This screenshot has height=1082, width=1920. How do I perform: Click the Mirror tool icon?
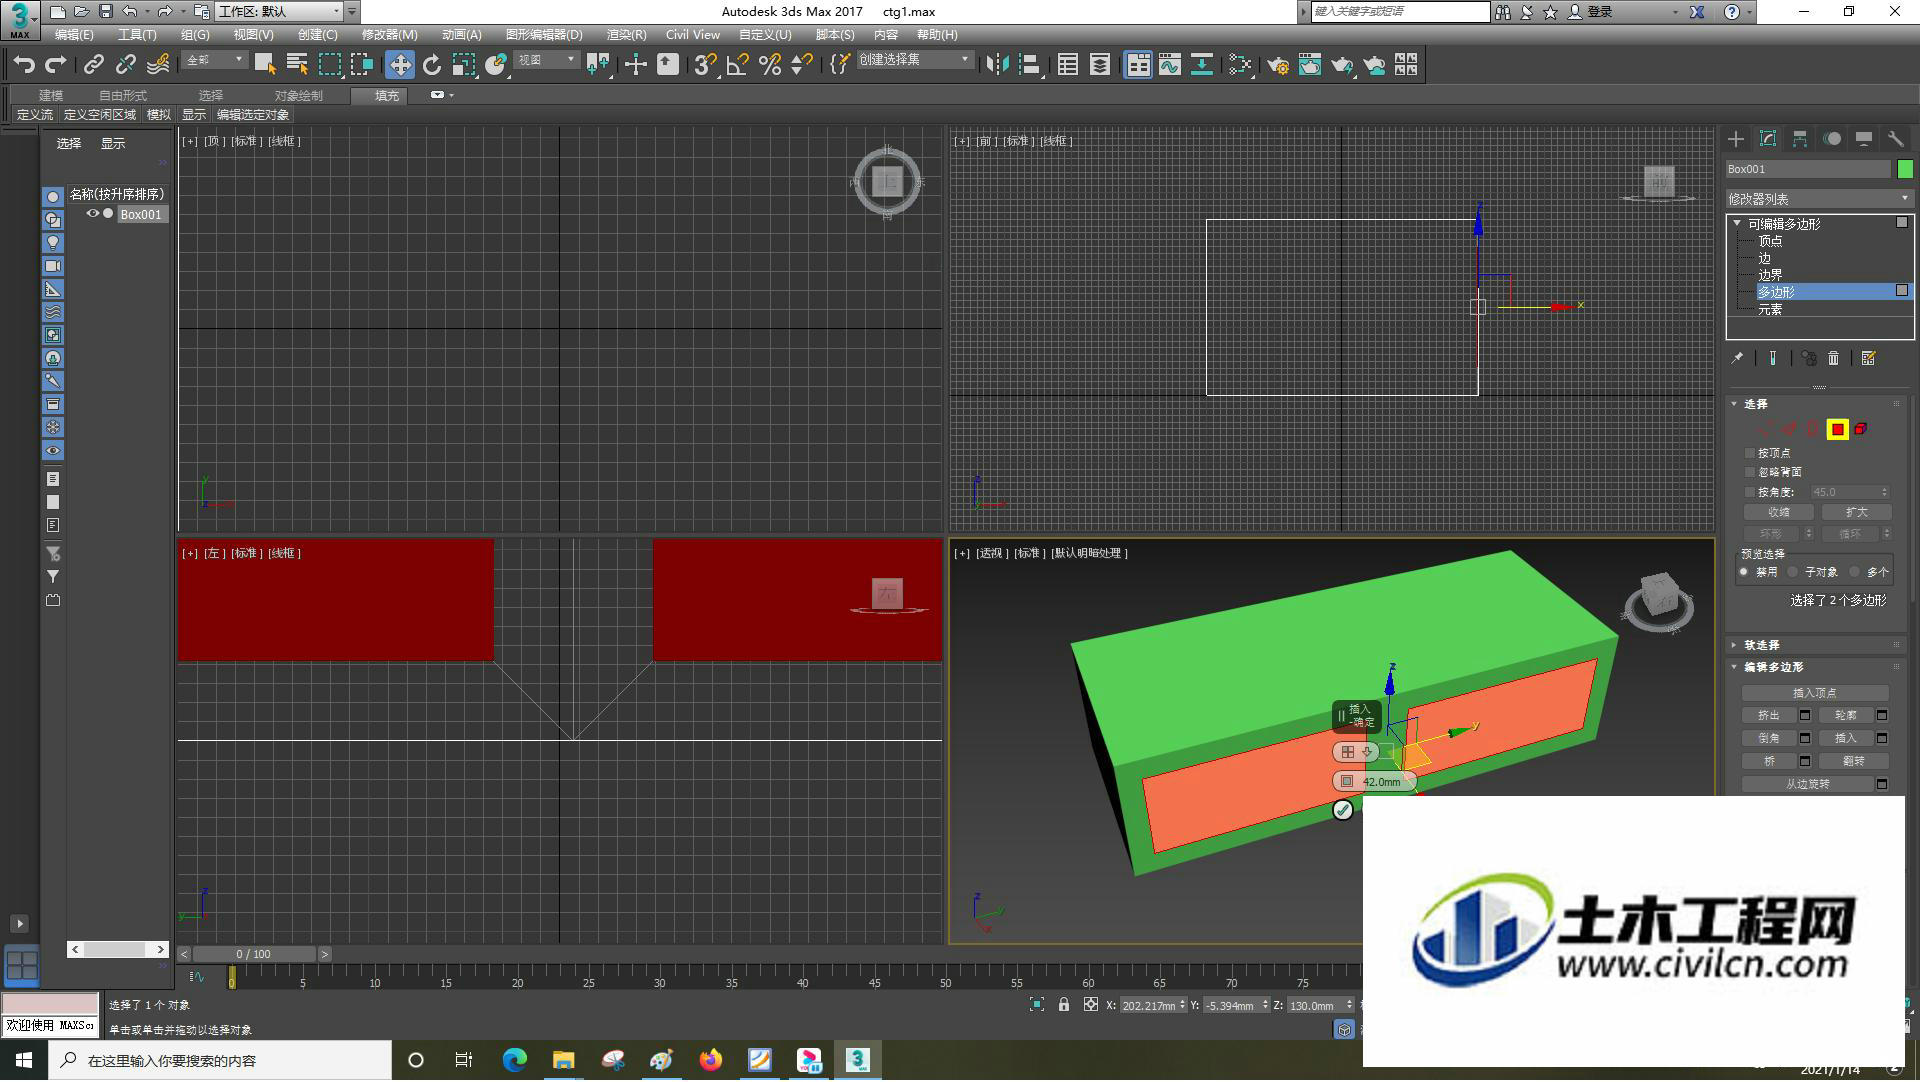point(997,65)
